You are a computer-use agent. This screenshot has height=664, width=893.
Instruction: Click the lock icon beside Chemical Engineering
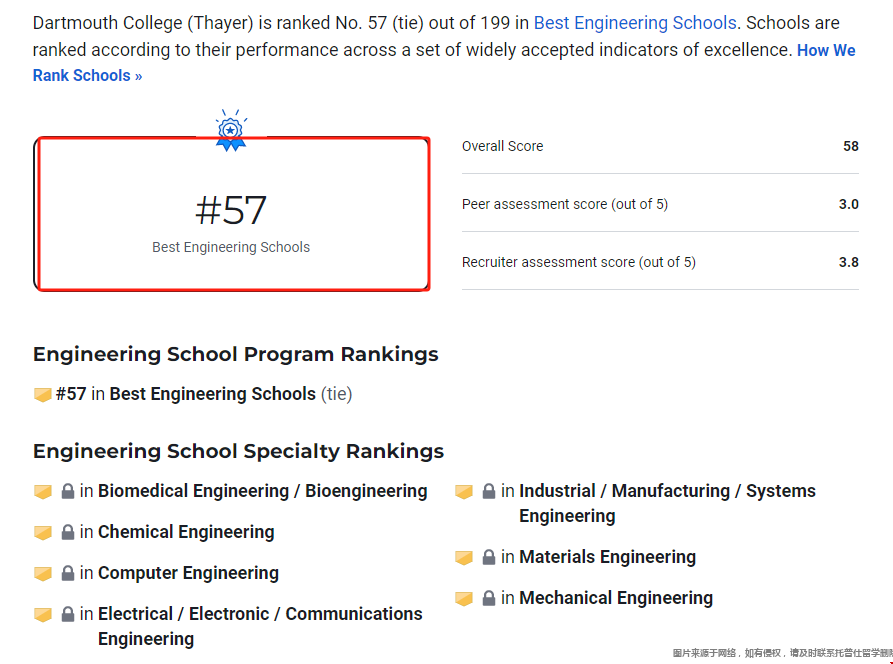tap(68, 532)
